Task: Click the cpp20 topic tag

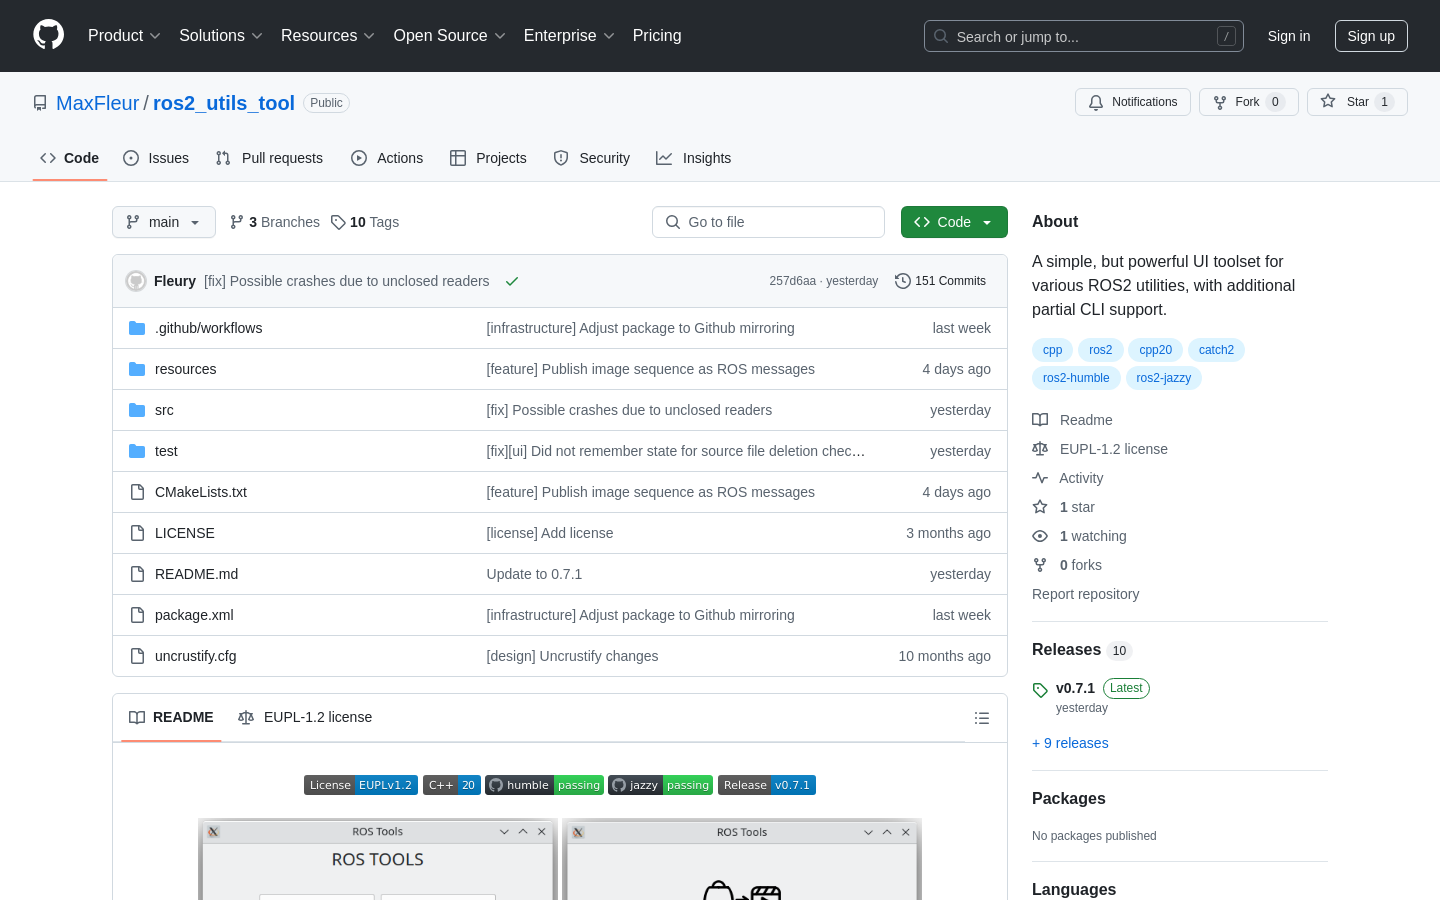Action: (x=1155, y=350)
